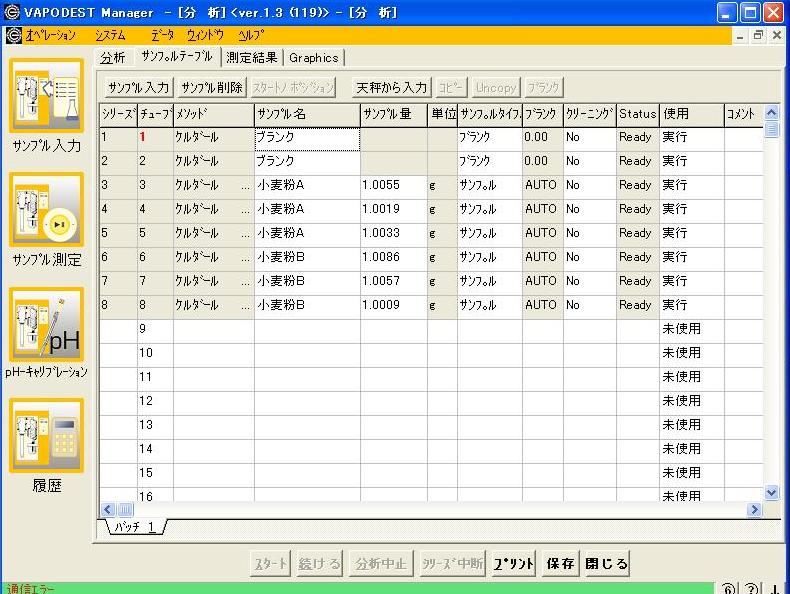Image resolution: width=790 pixels, height=594 pixels.
Task: Open method ellipsis for row 3 クルダール
Action: pyautogui.click(x=245, y=186)
